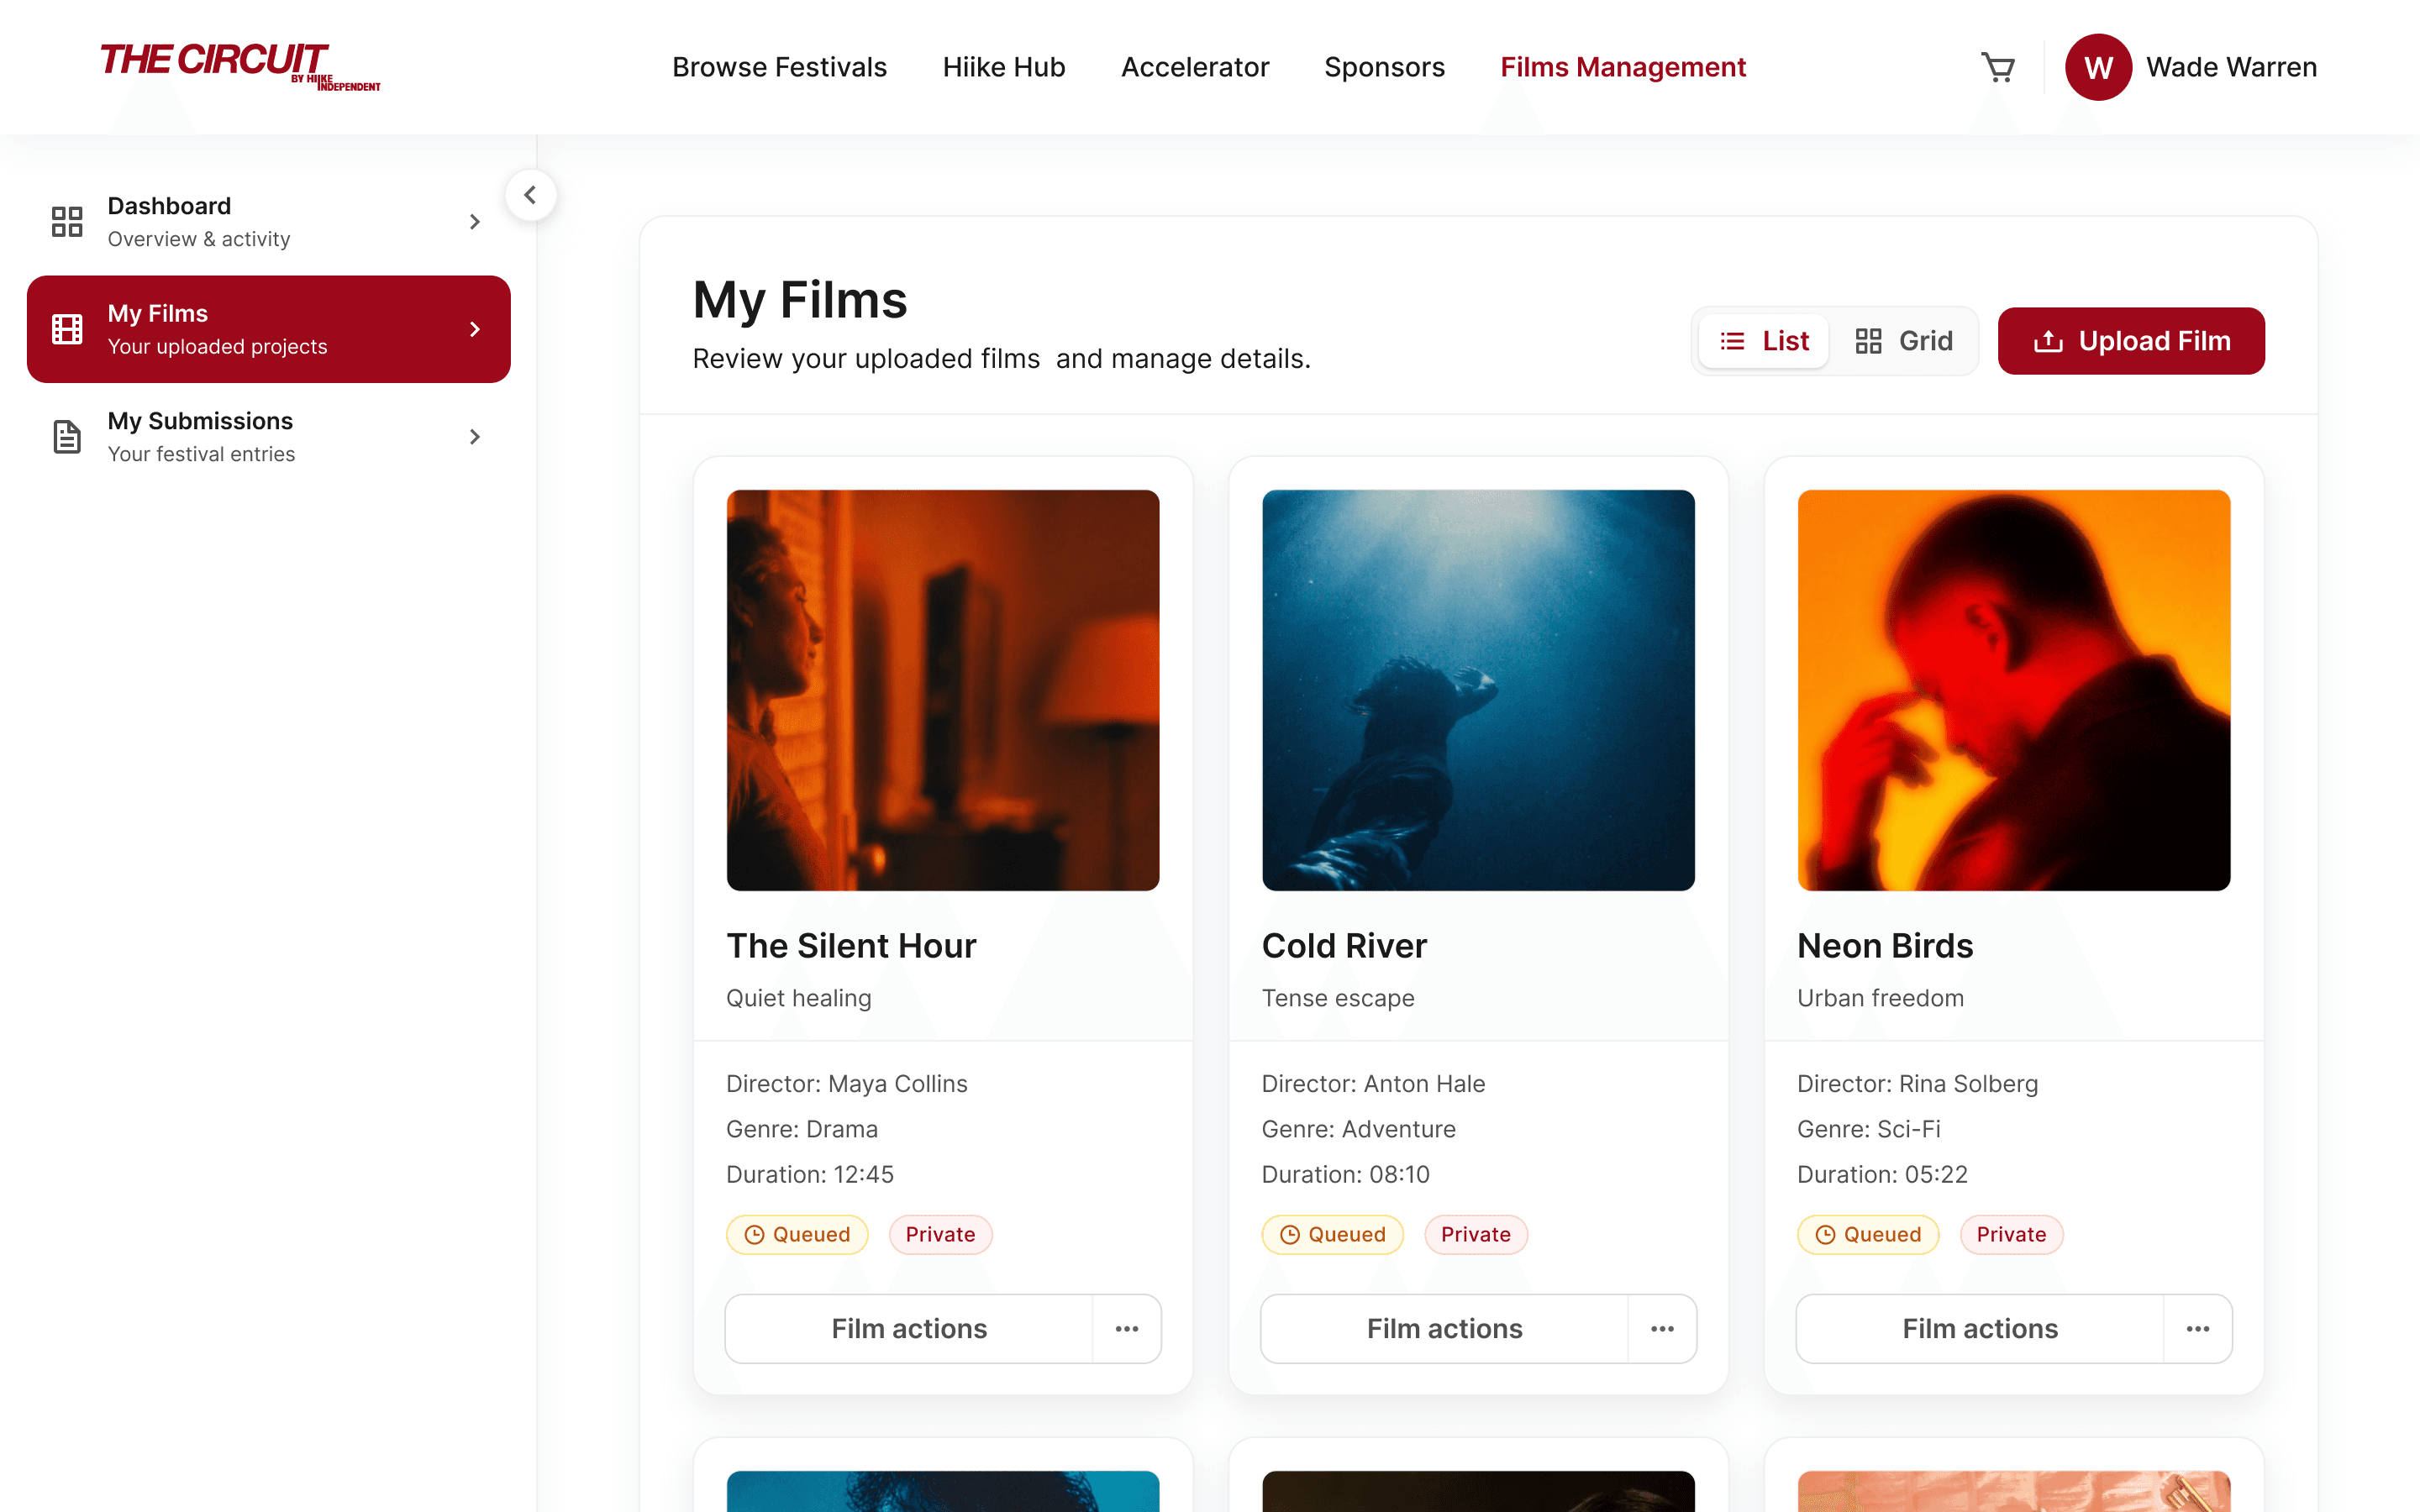Viewport: 2420px width, 1512px height.
Task: Click the Neon Birds film title
Action: pyautogui.click(x=1885, y=946)
